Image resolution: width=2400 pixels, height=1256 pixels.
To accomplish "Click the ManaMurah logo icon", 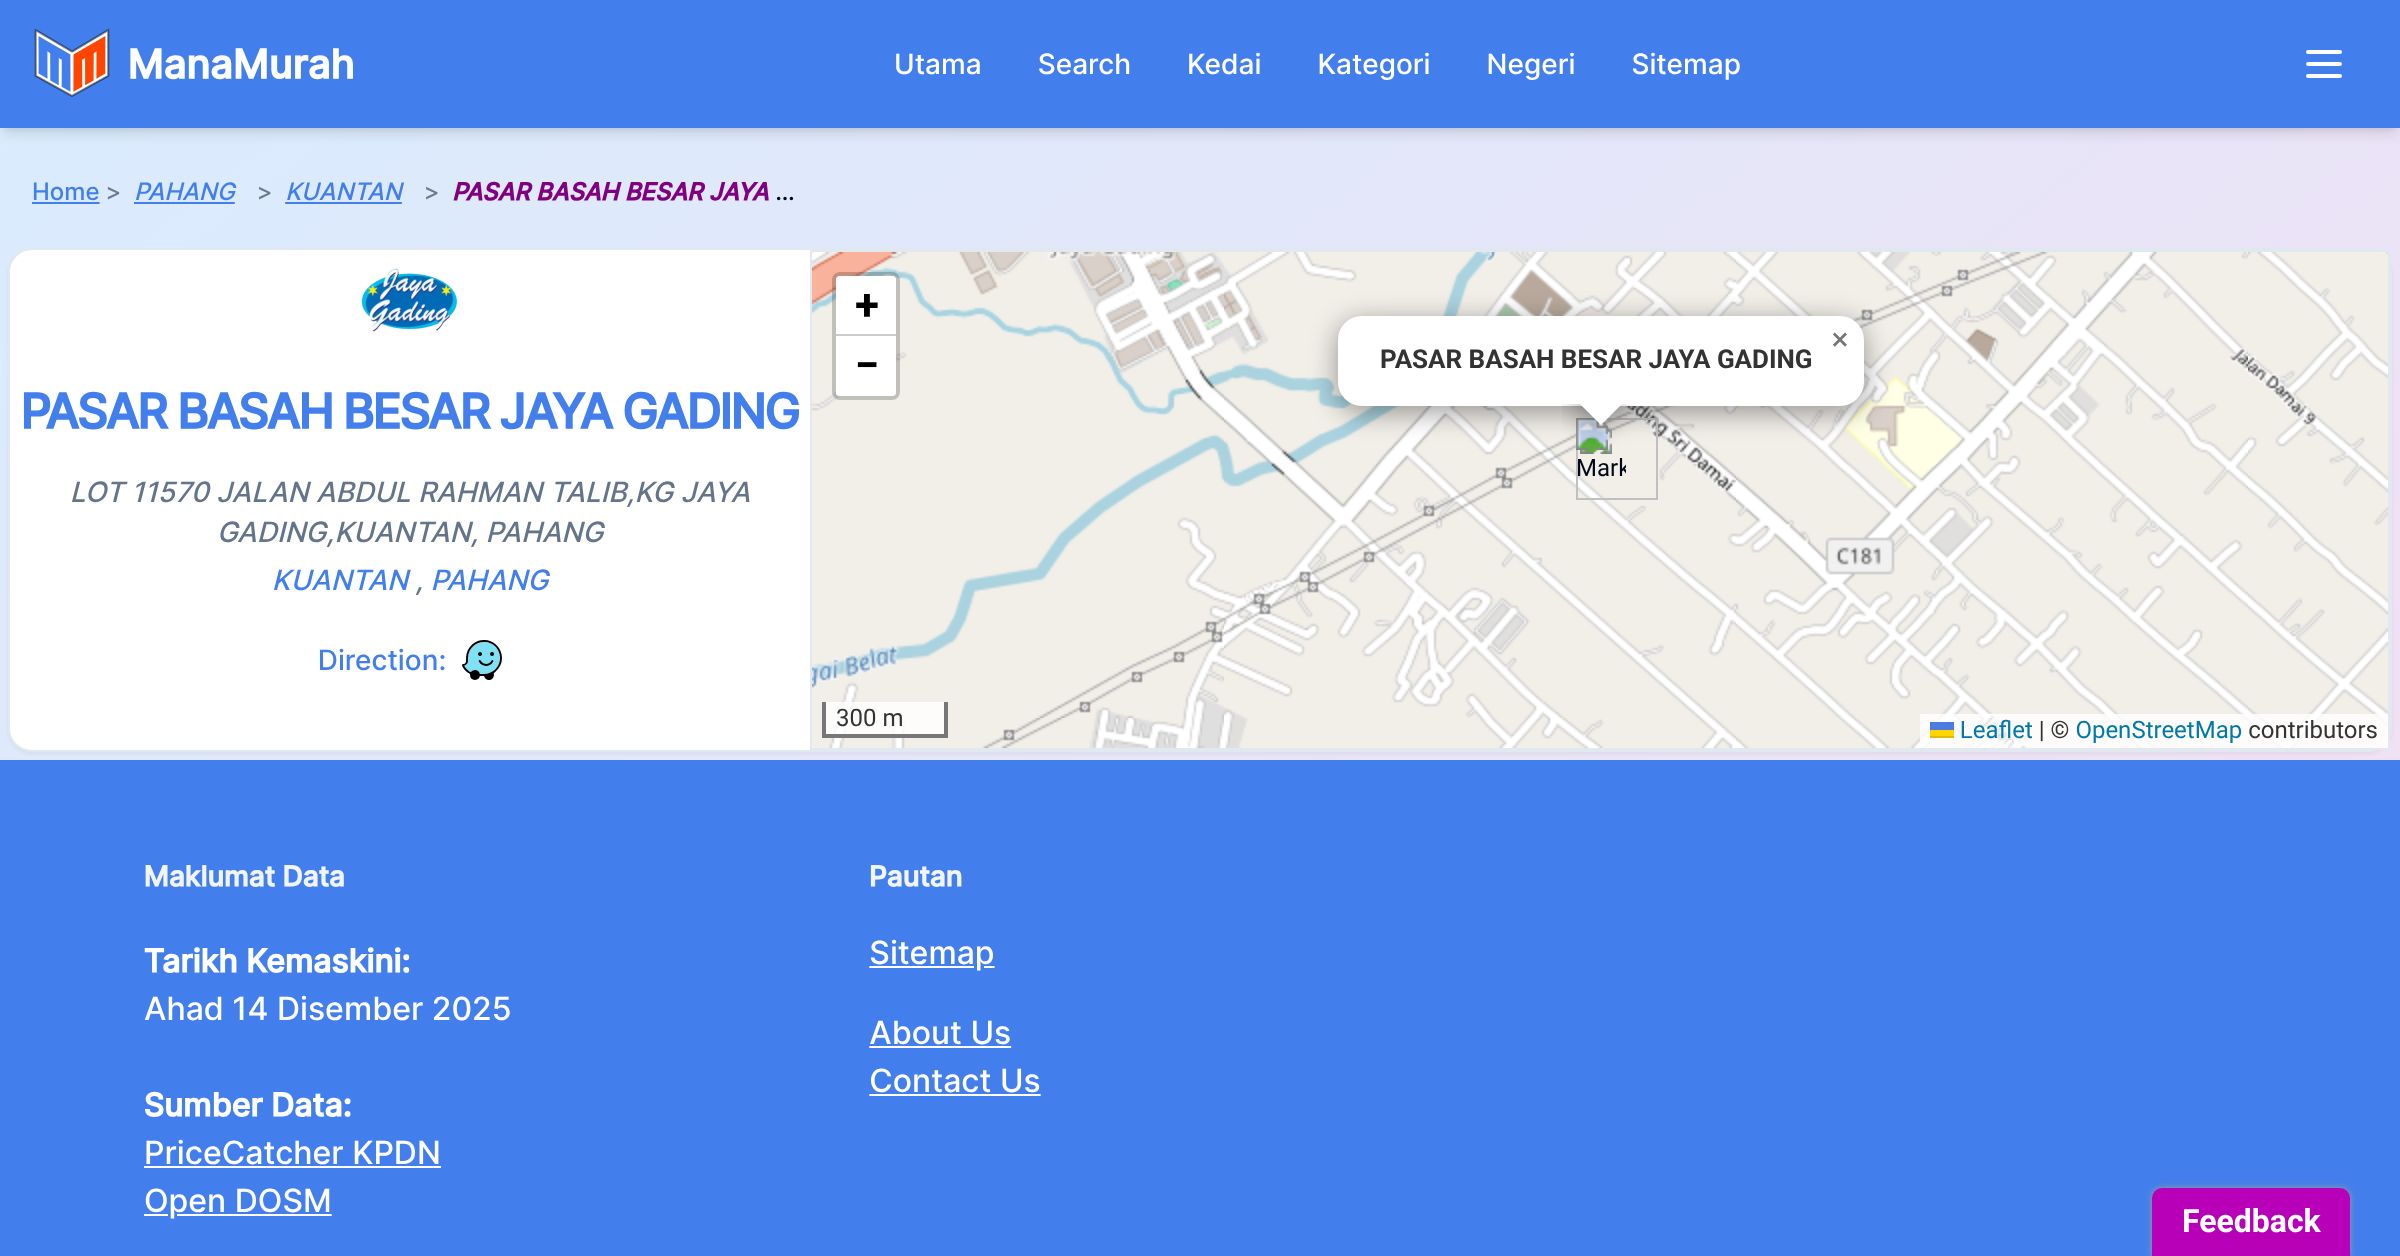I will tap(71, 63).
